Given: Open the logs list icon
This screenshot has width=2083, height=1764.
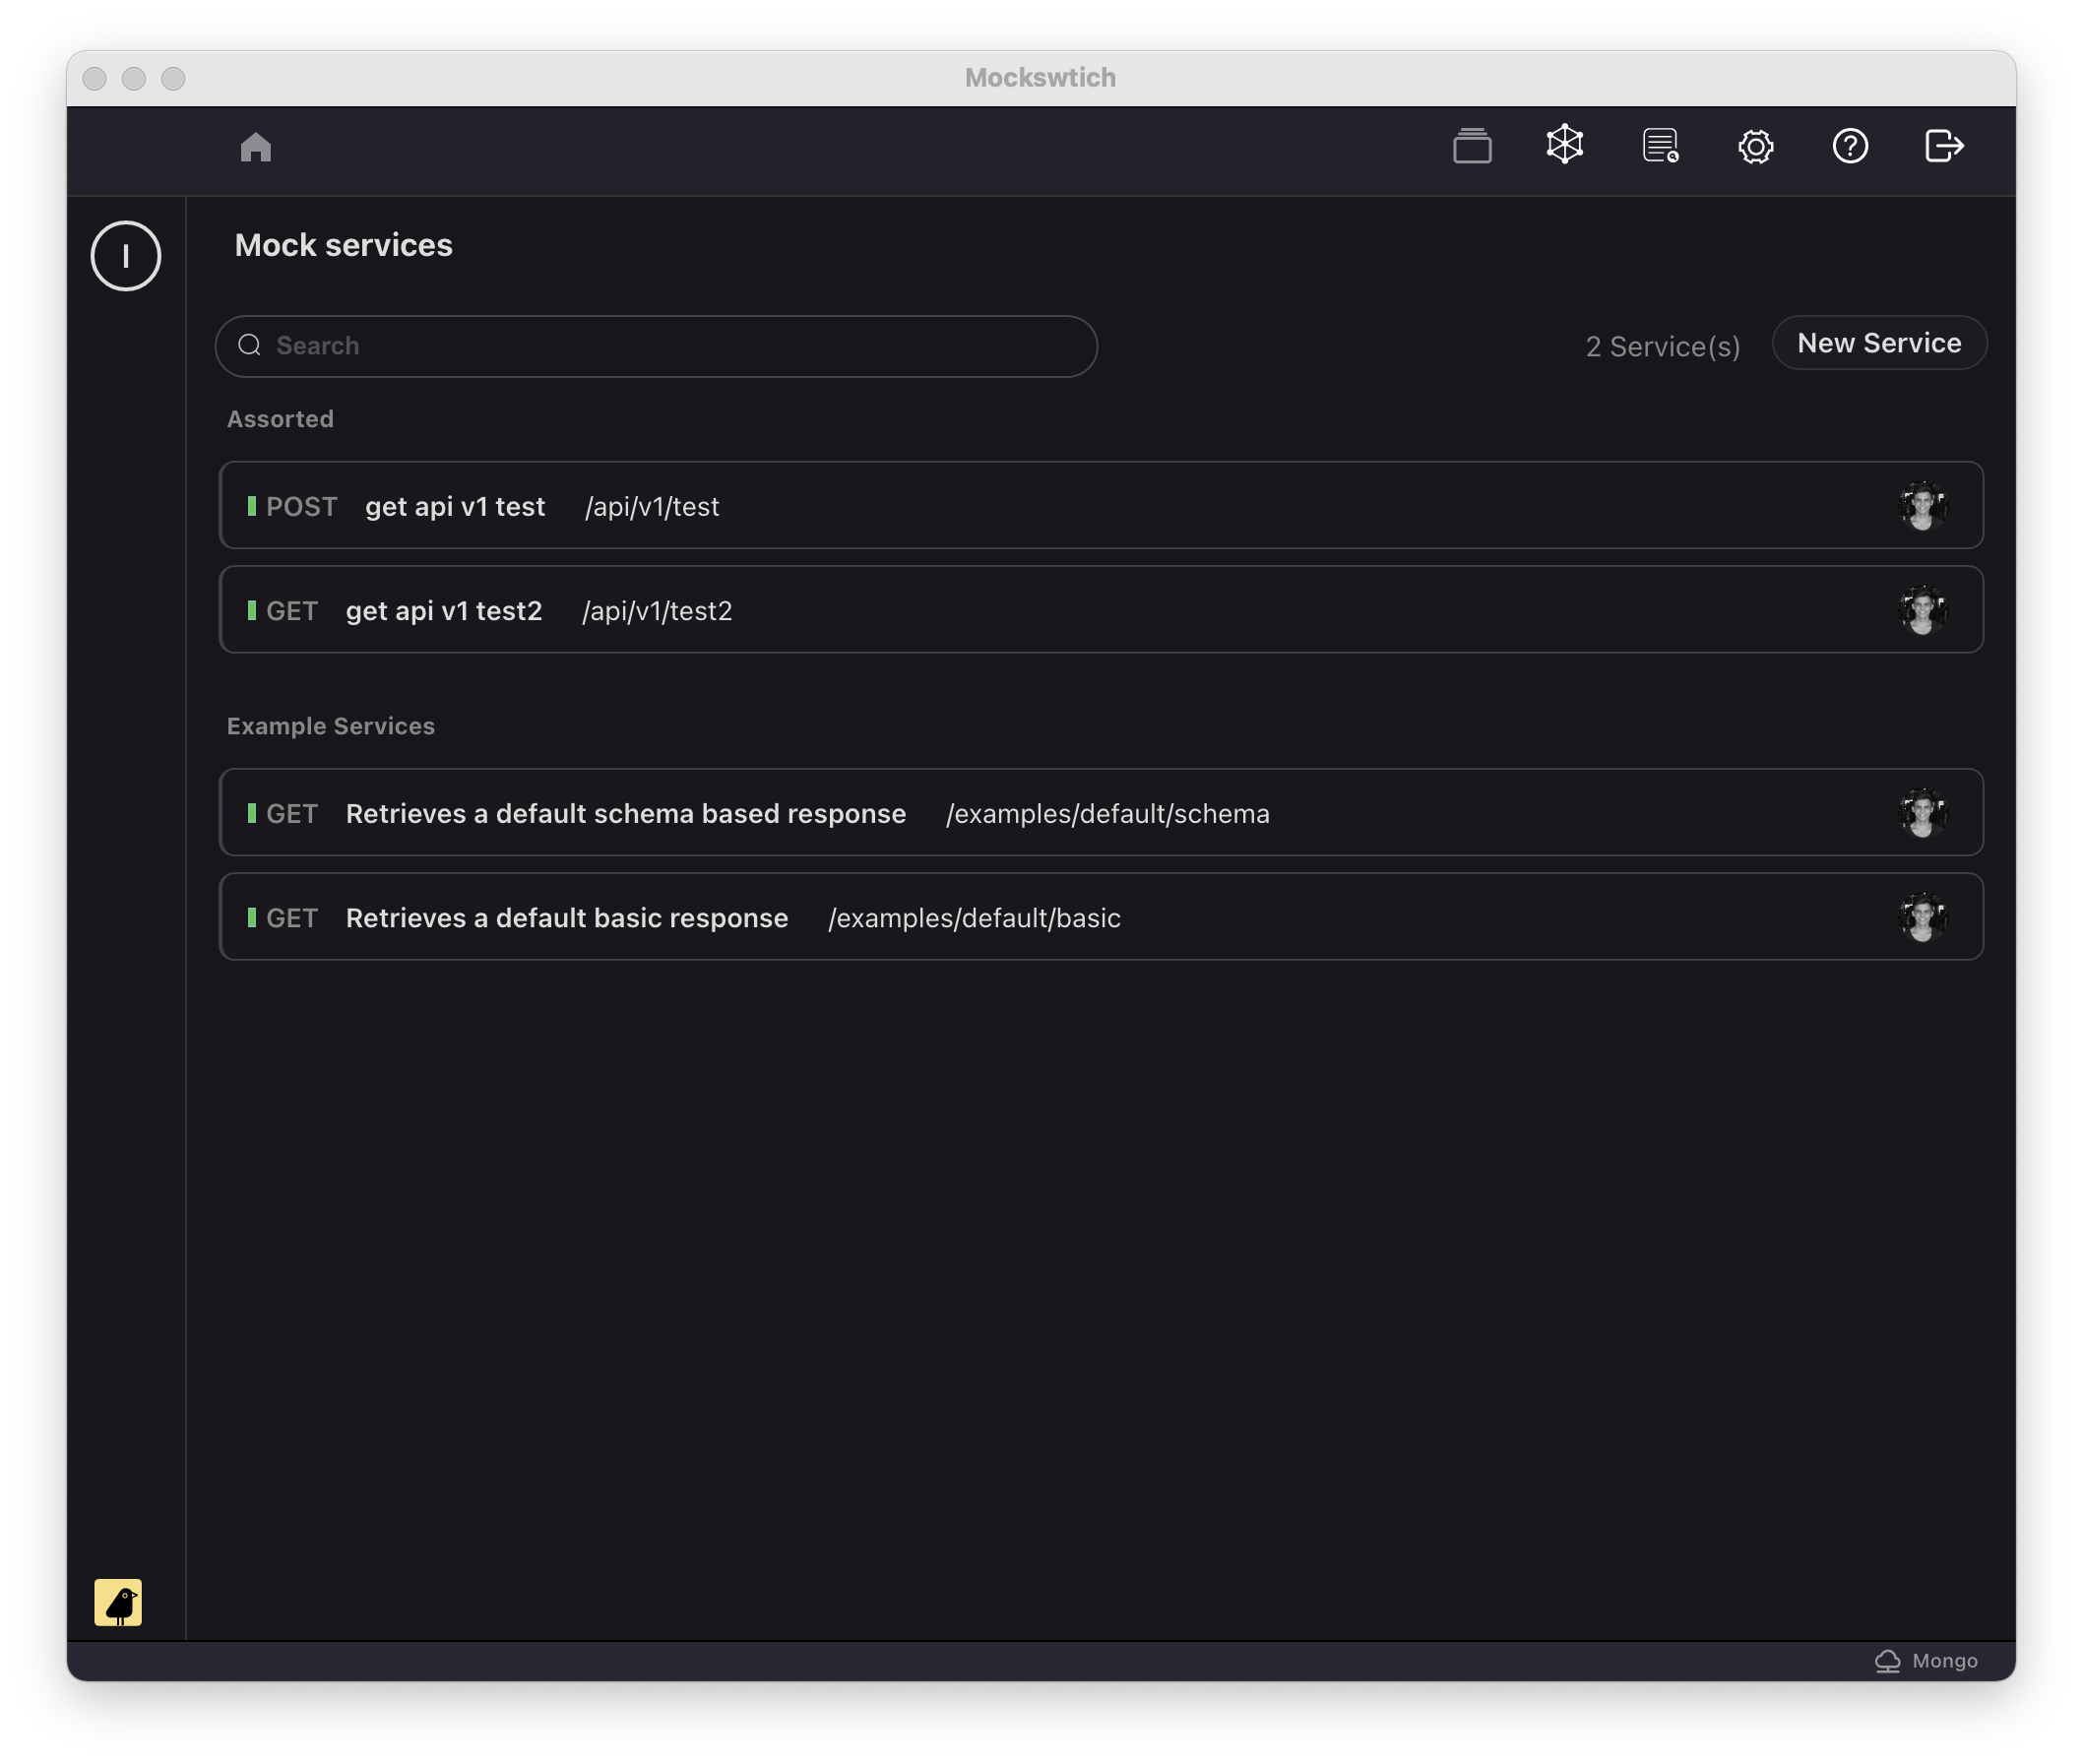Looking at the screenshot, I should 1660,146.
